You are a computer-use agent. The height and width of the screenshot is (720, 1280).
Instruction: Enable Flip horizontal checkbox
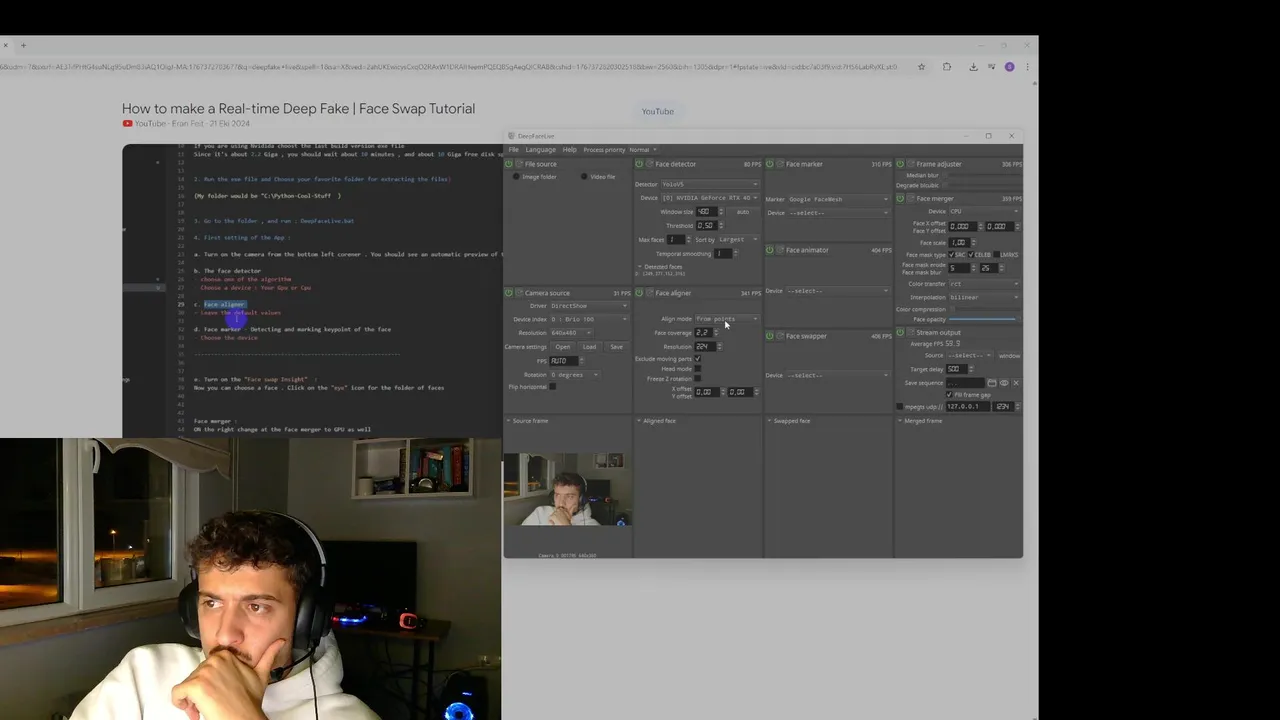click(552, 386)
